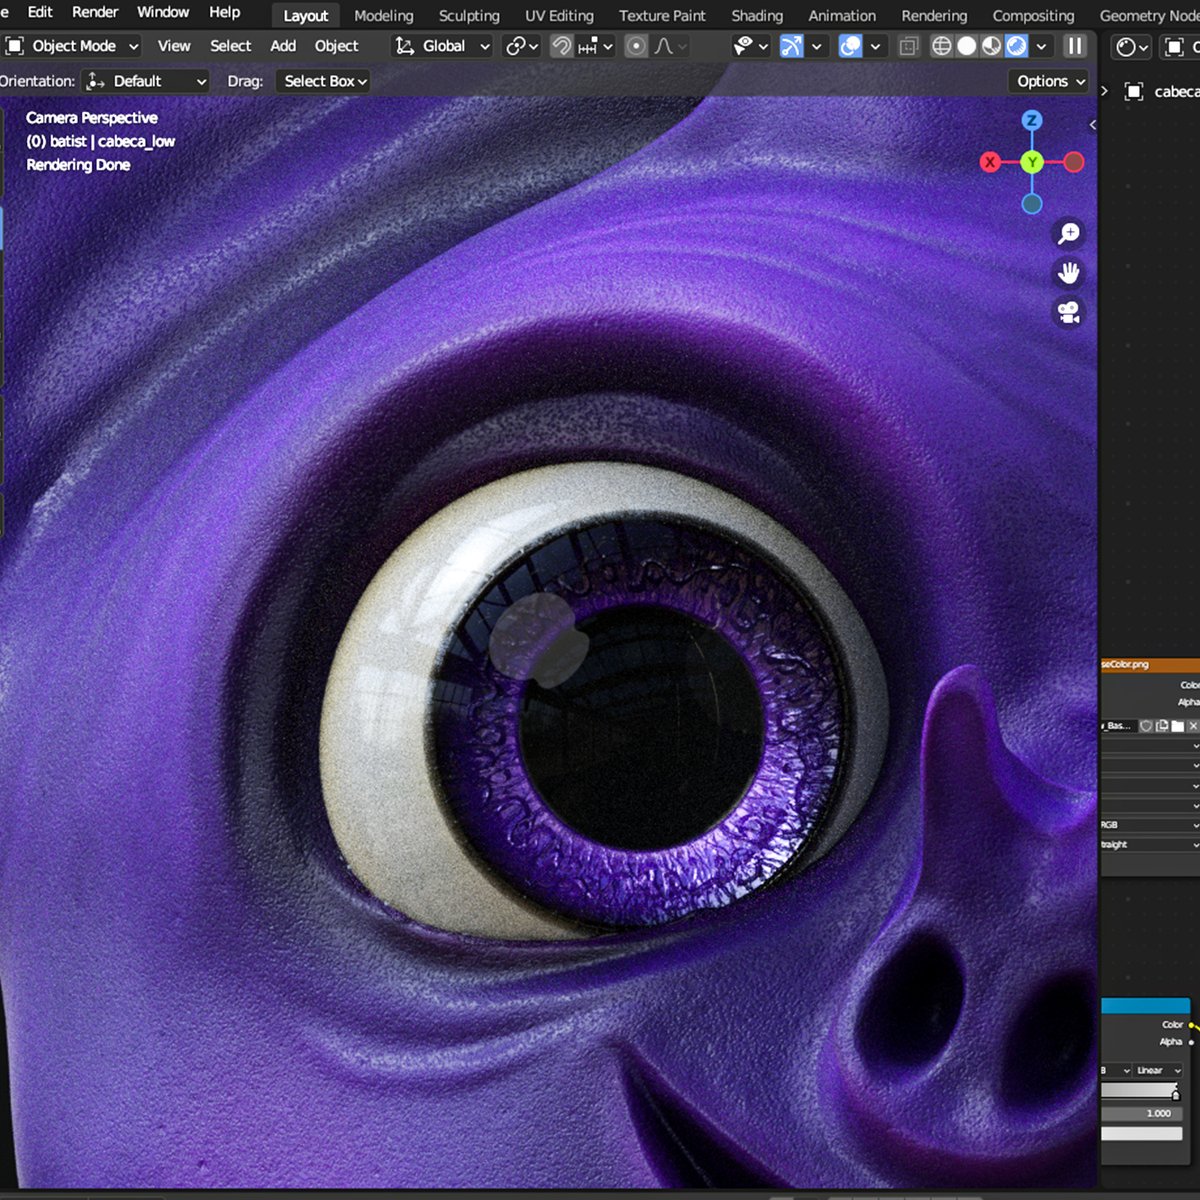
Task: Open the Options popover
Action: [1050, 81]
